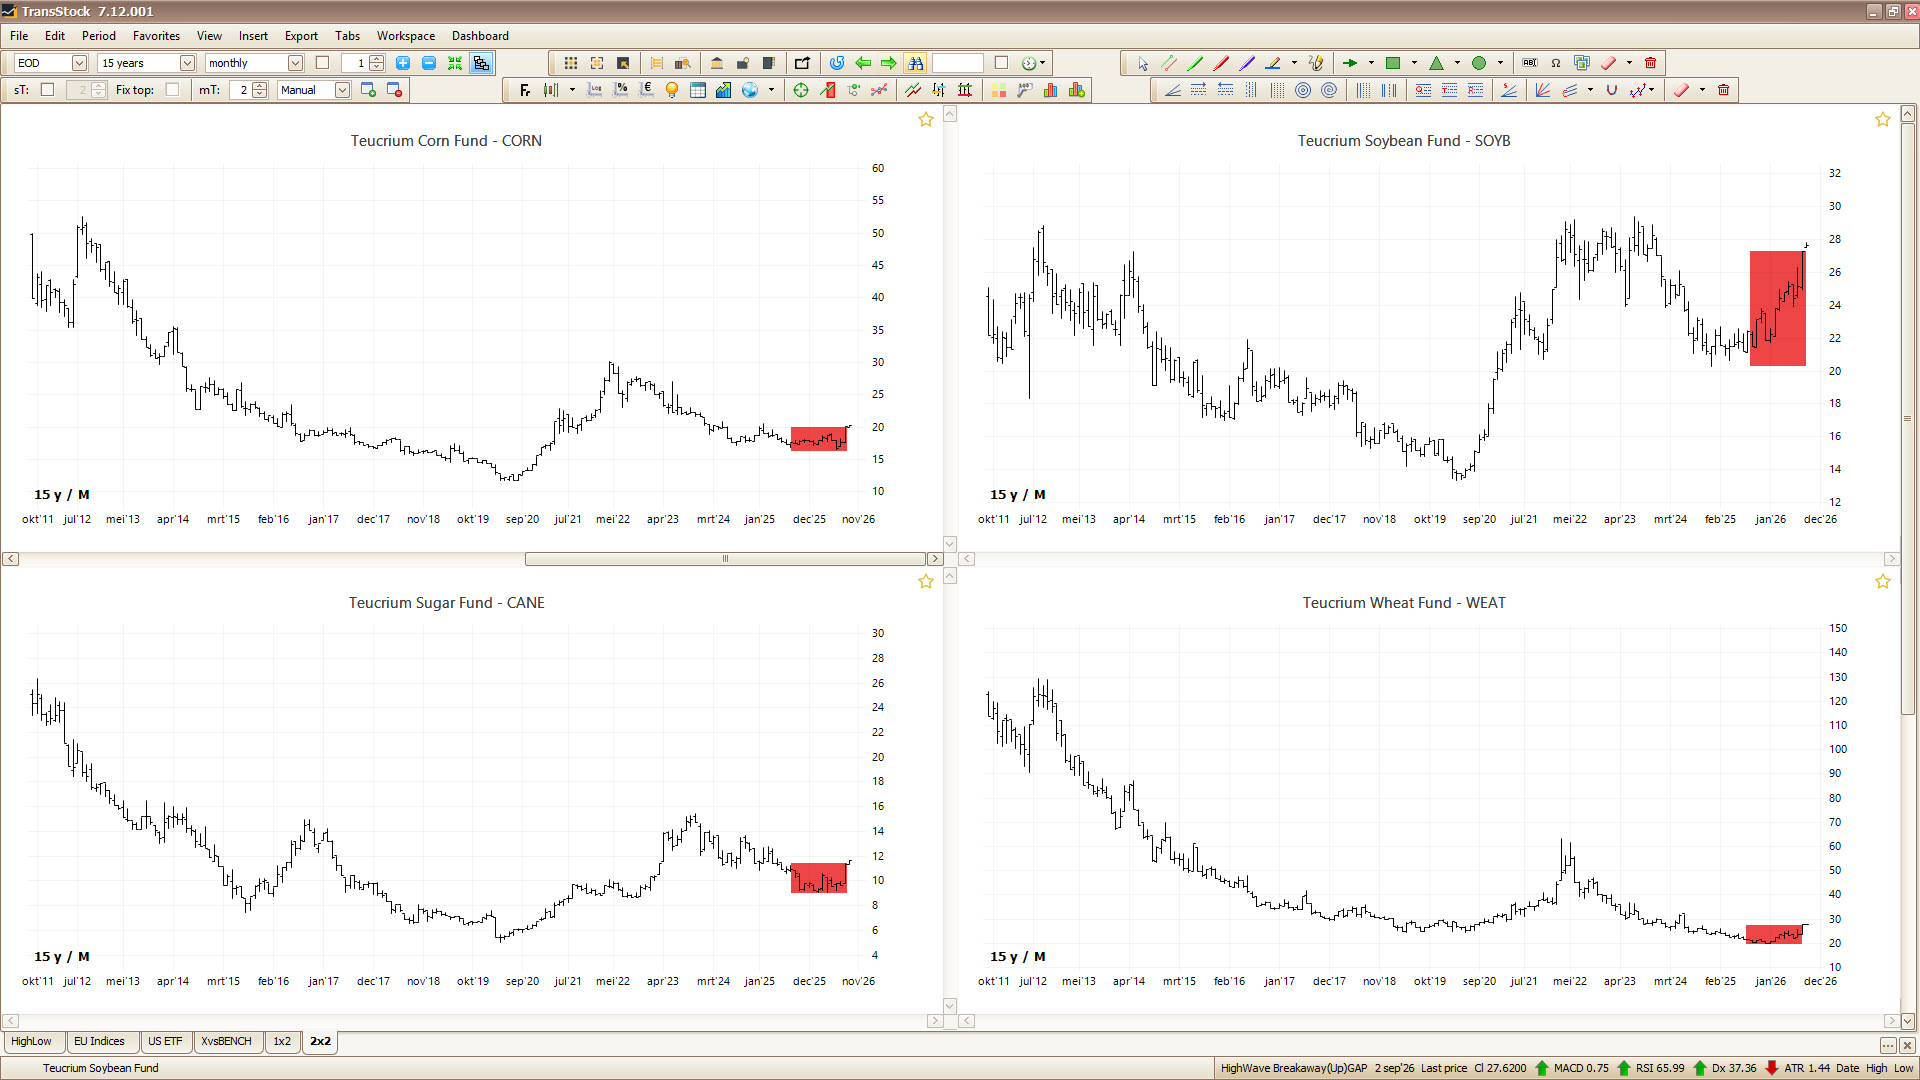Favorite the Soybean Fund chart star
Screen dimensions: 1920x1080
tap(1883, 120)
